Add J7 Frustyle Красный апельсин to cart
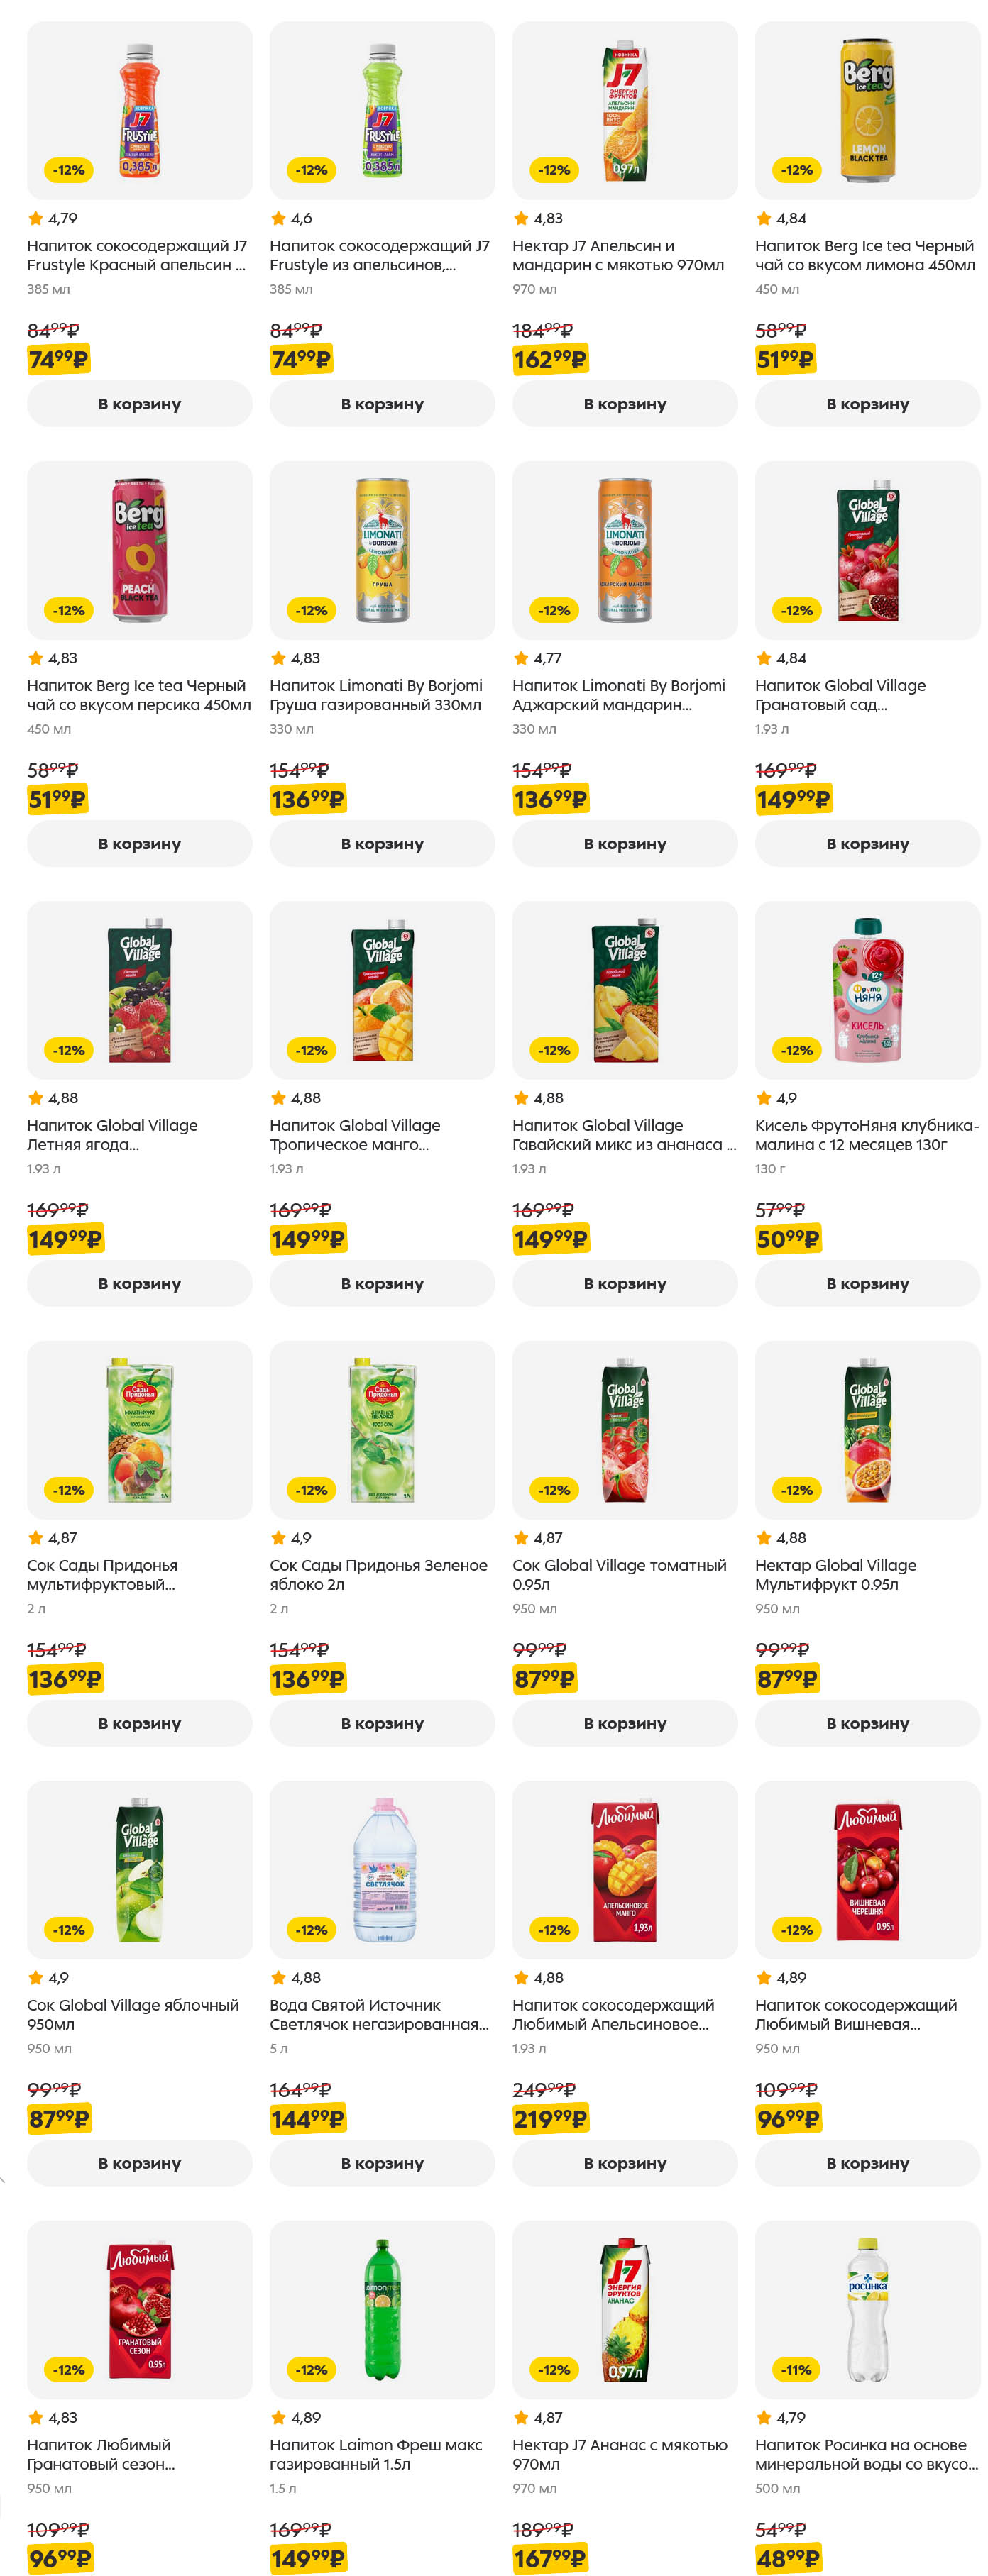The width and height of the screenshot is (988, 2576). click(139, 404)
